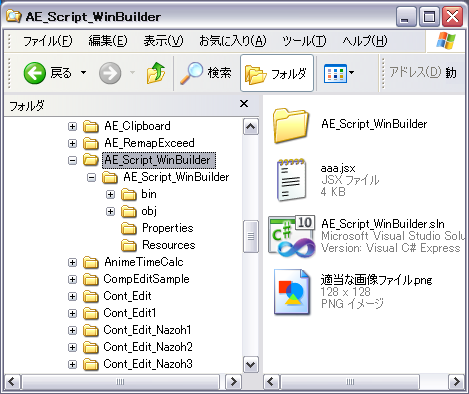Select CompEditSample folder in tree
Viewport: 469px width, 394px height.
pos(146,279)
